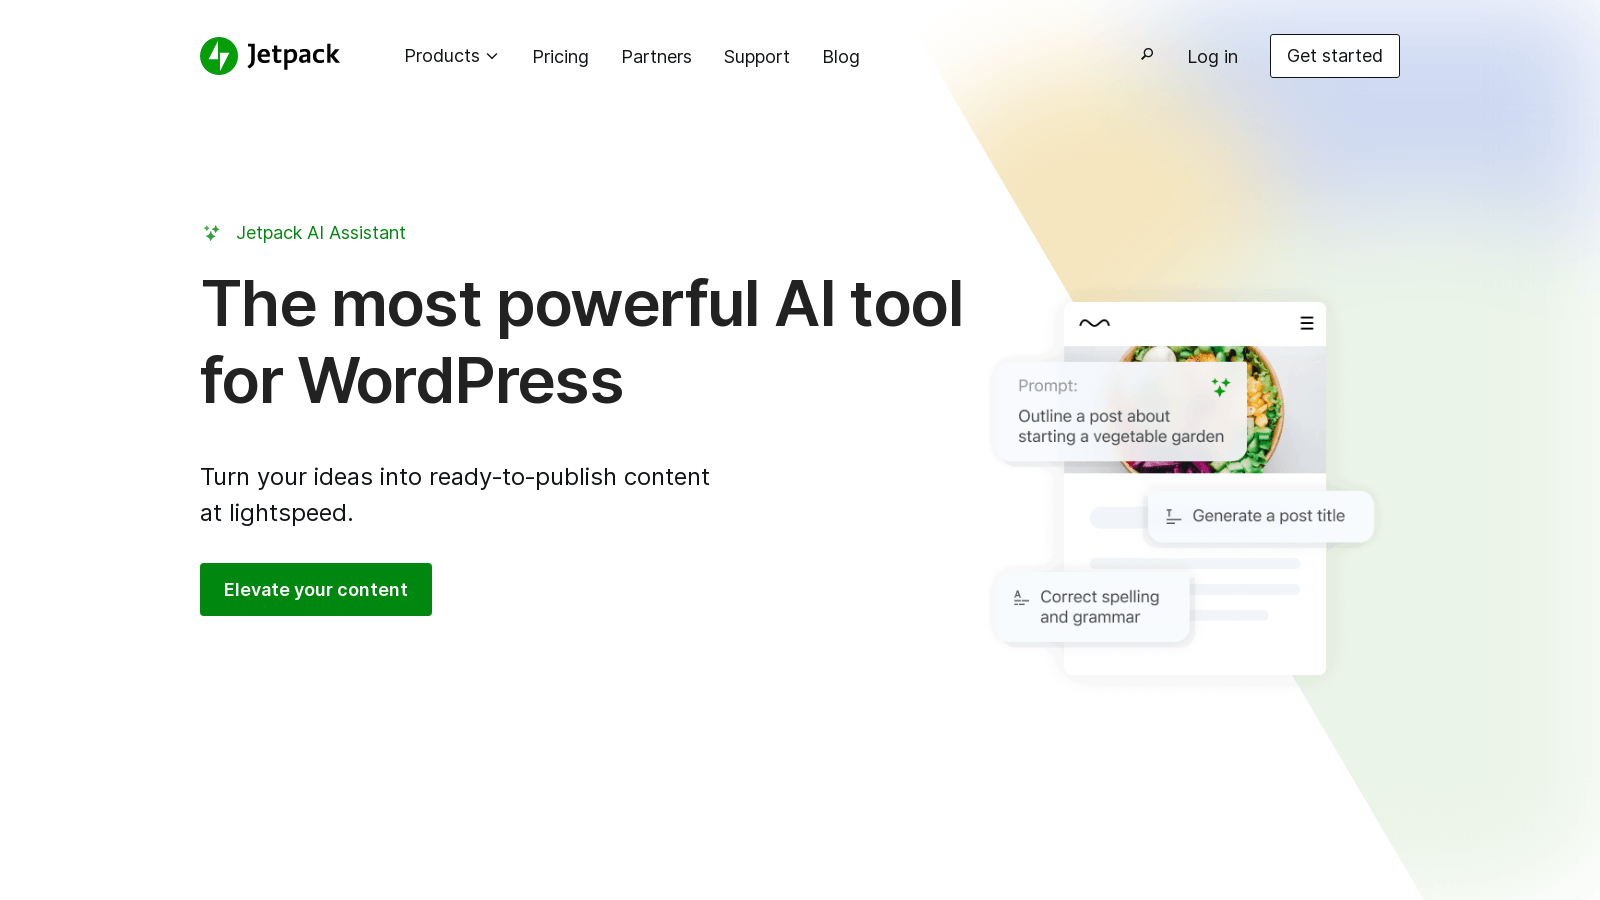Click the tagline about ready-to-publish content
This screenshot has width=1600, height=900.
point(455,495)
